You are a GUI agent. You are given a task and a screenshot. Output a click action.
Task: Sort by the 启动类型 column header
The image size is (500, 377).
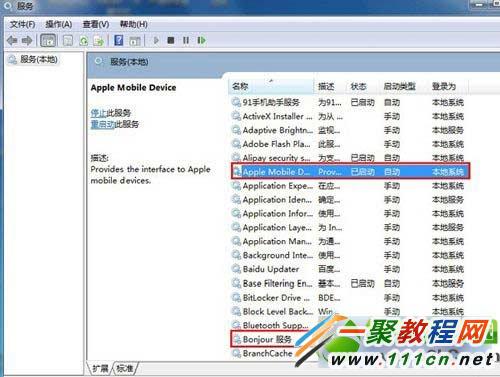coord(399,86)
